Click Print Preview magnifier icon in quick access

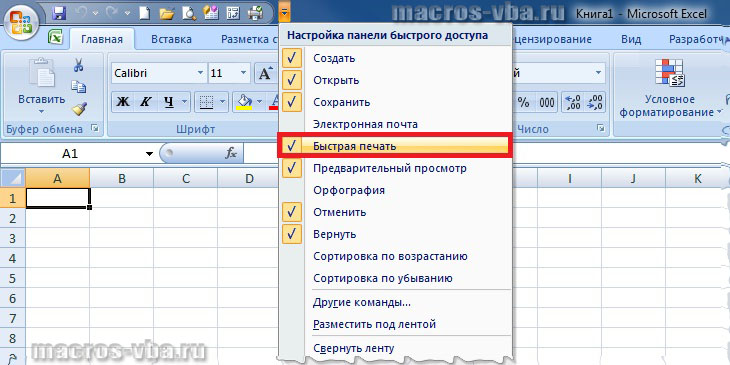[189, 14]
